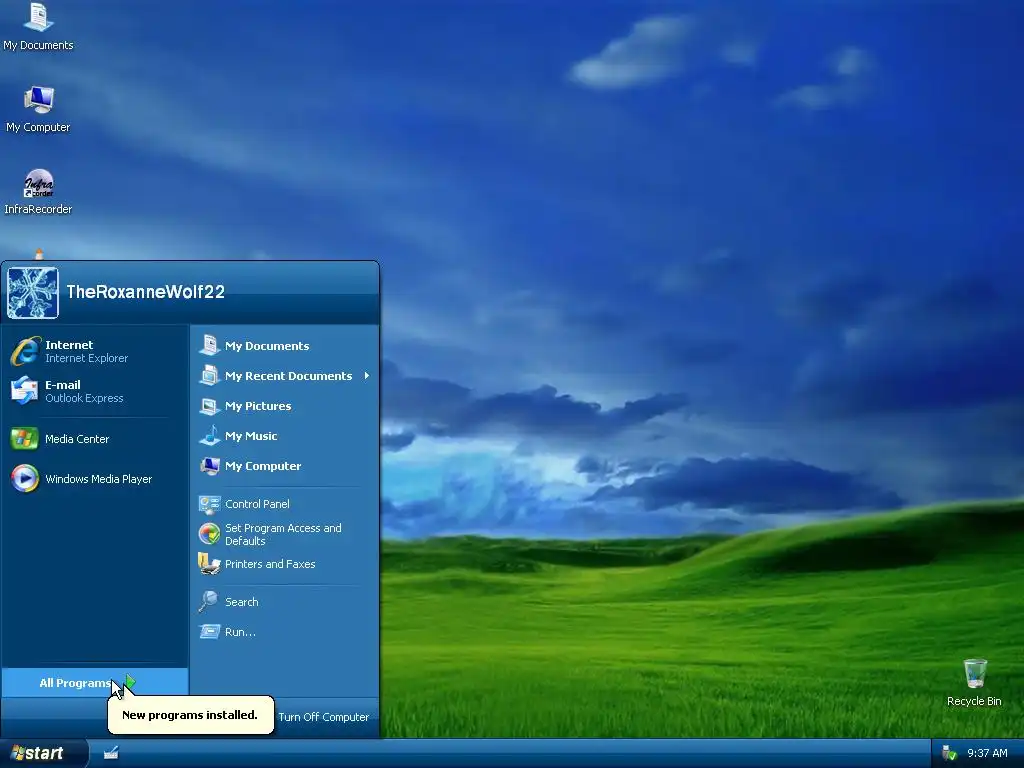Screen dimensions: 1024x768
Task: Expand the My Recent Documents submenu arrow
Action: (x=367, y=376)
